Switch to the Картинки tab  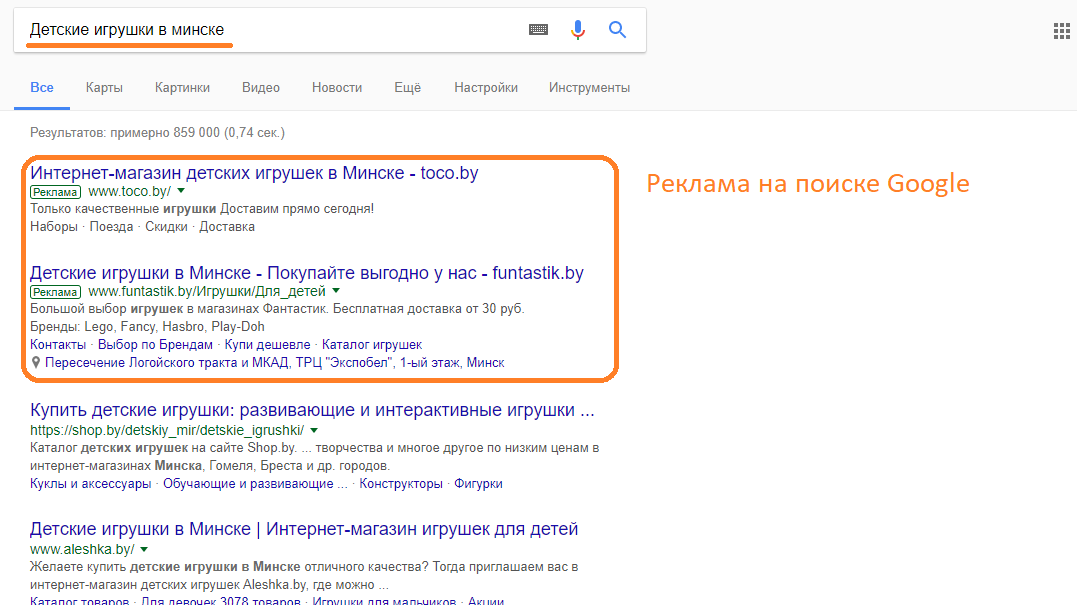[182, 87]
